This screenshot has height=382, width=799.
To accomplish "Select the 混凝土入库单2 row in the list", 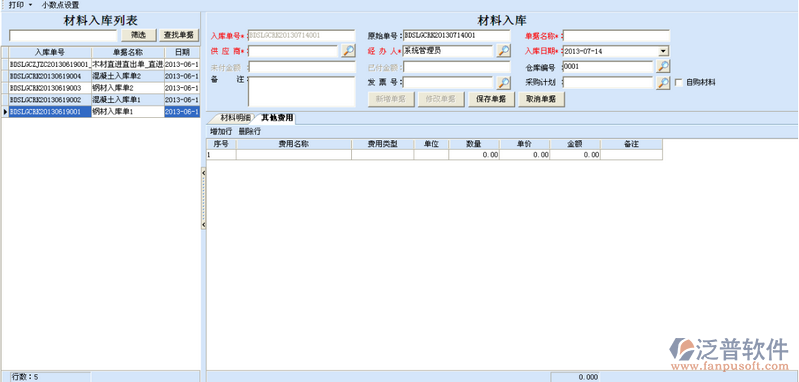I will pyautogui.click(x=104, y=76).
